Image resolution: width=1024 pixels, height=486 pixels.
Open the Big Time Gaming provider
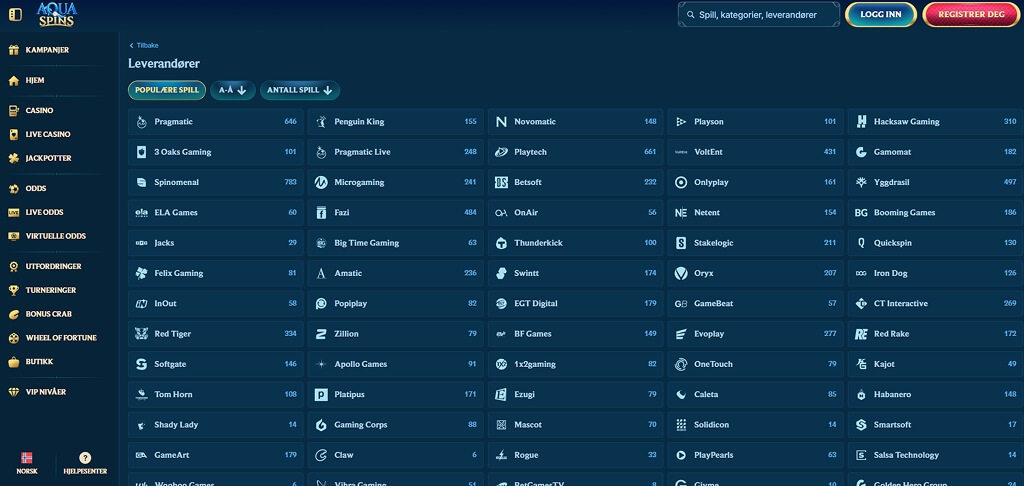395,243
